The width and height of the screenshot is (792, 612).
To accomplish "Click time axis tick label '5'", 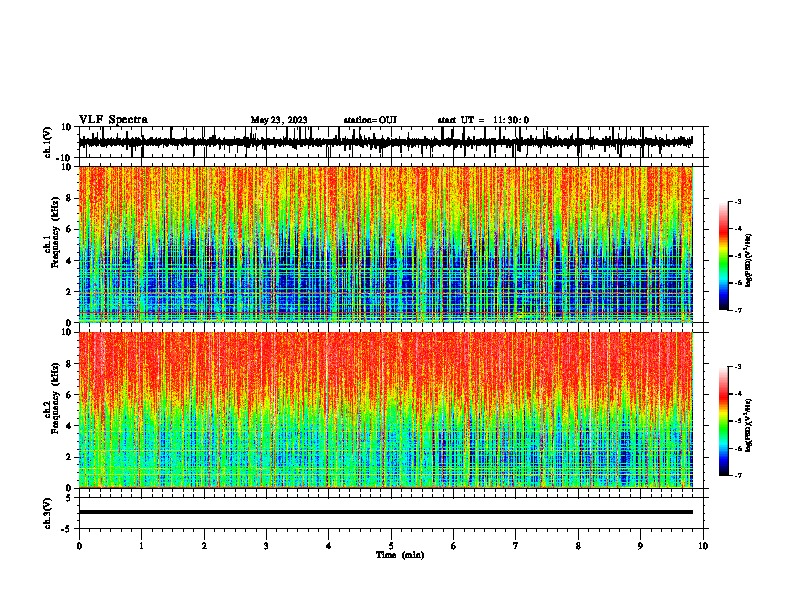I will pos(391,546).
